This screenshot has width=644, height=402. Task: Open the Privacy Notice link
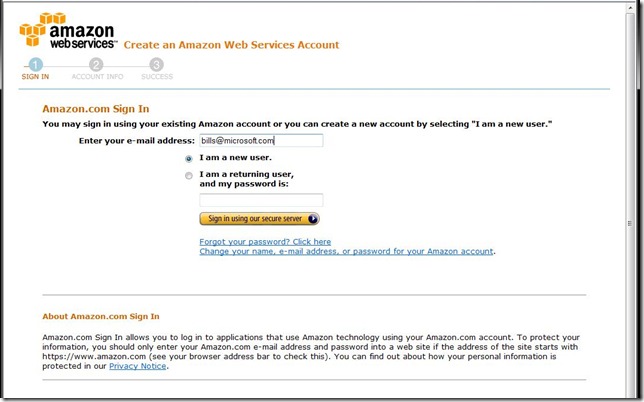coord(138,366)
